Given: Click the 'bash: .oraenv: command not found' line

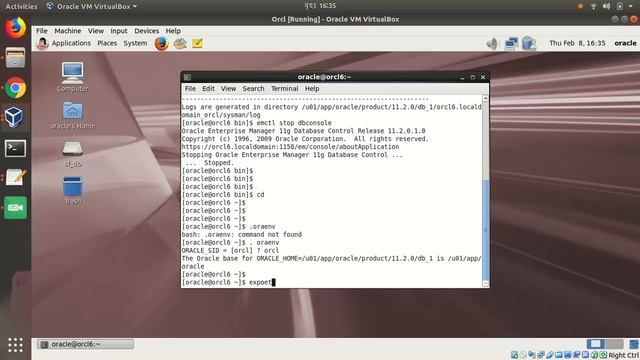Looking at the screenshot, I should pos(242,235).
